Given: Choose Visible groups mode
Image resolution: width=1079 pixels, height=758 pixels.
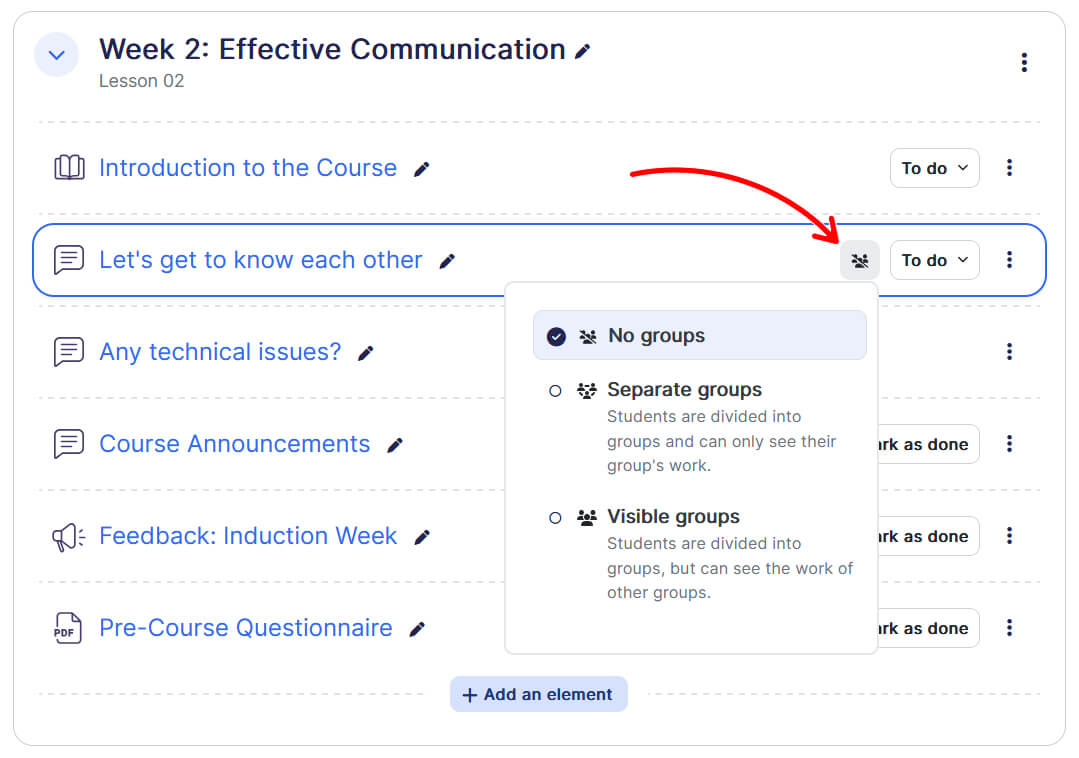Looking at the screenshot, I should click(x=673, y=517).
